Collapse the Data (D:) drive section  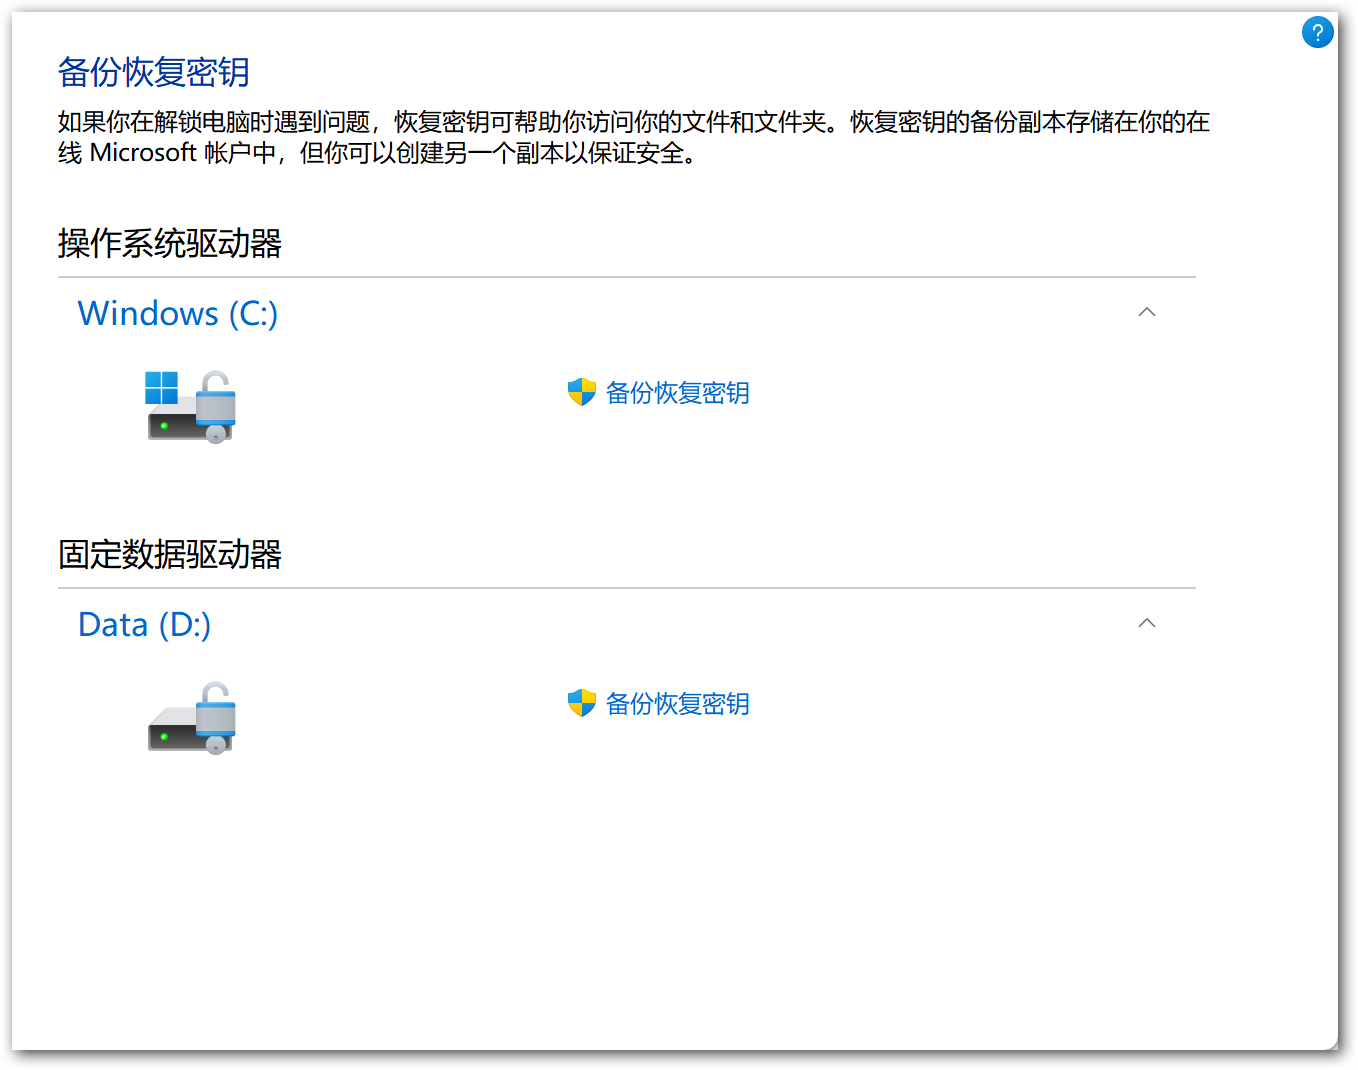pyautogui.click(x=1147, y=623)
